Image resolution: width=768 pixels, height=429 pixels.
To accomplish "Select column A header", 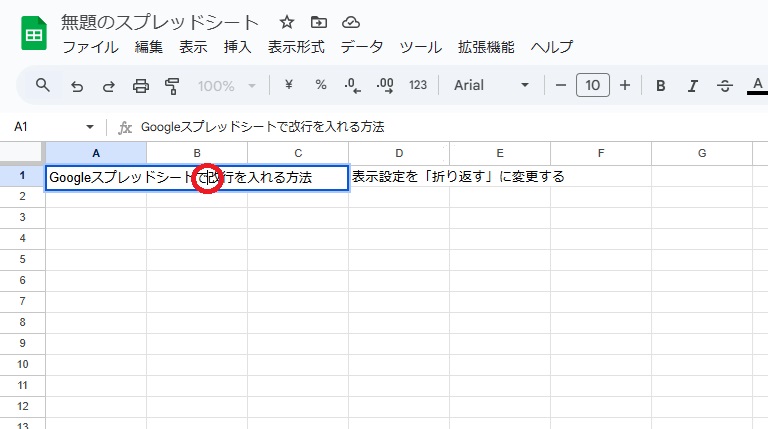I will [x=96, y=153].
